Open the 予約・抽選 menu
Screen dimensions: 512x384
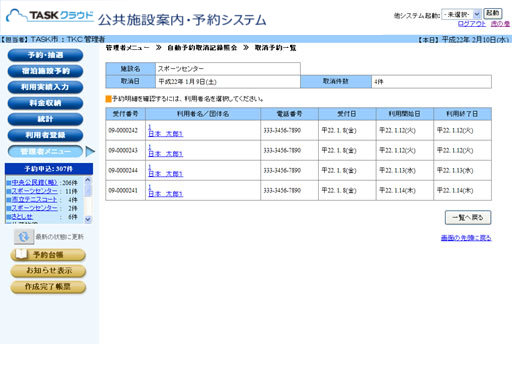pyautogui.click(x=45, y=55)
